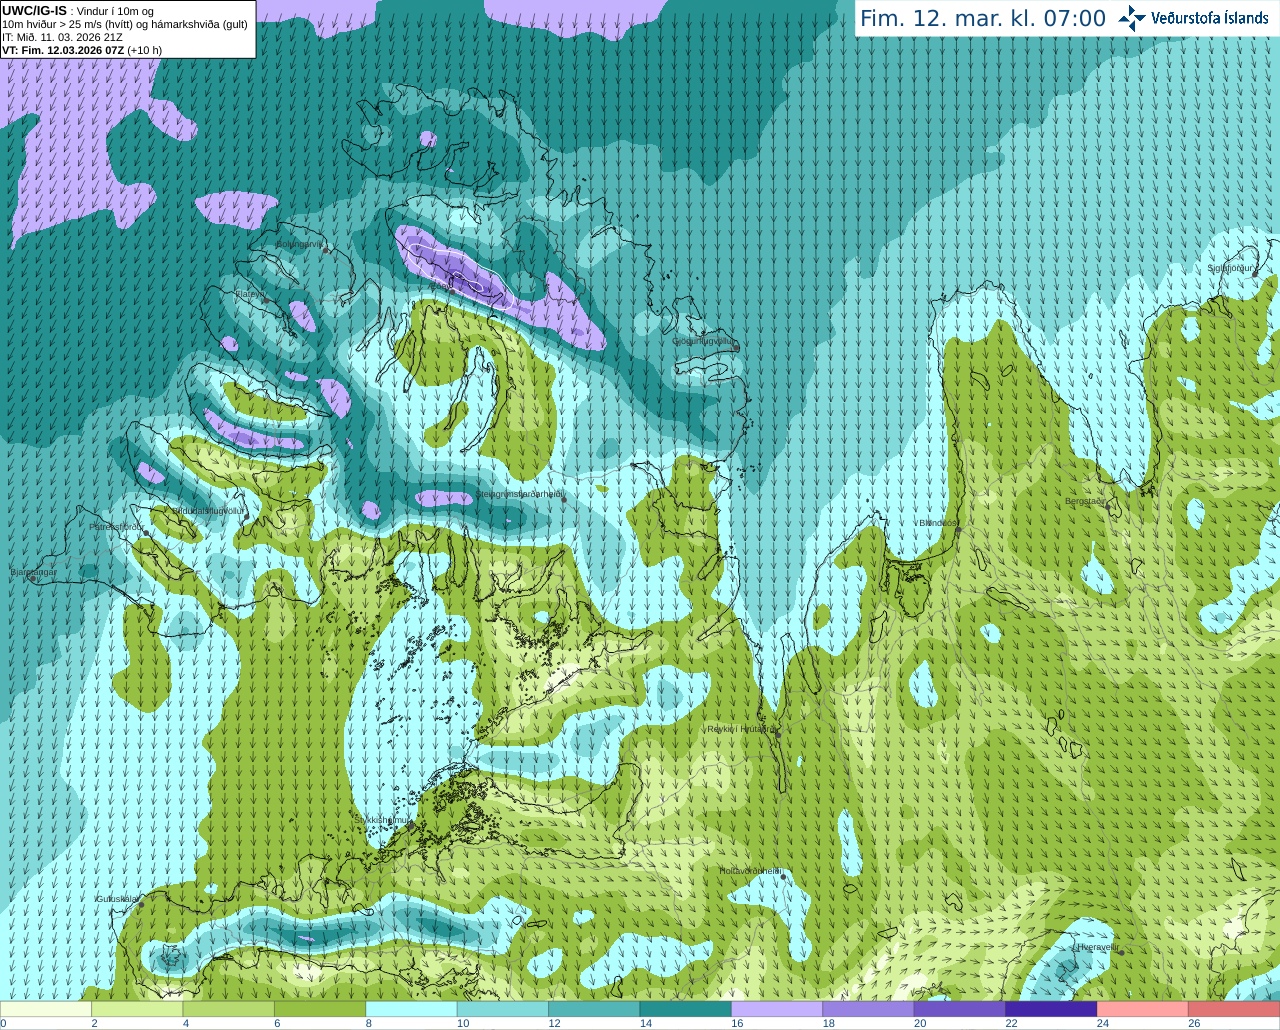Select the 24–26 m/s pink legend swatch
This screenshot has width=1280, height=1030.
(x=1143, y=1010)
